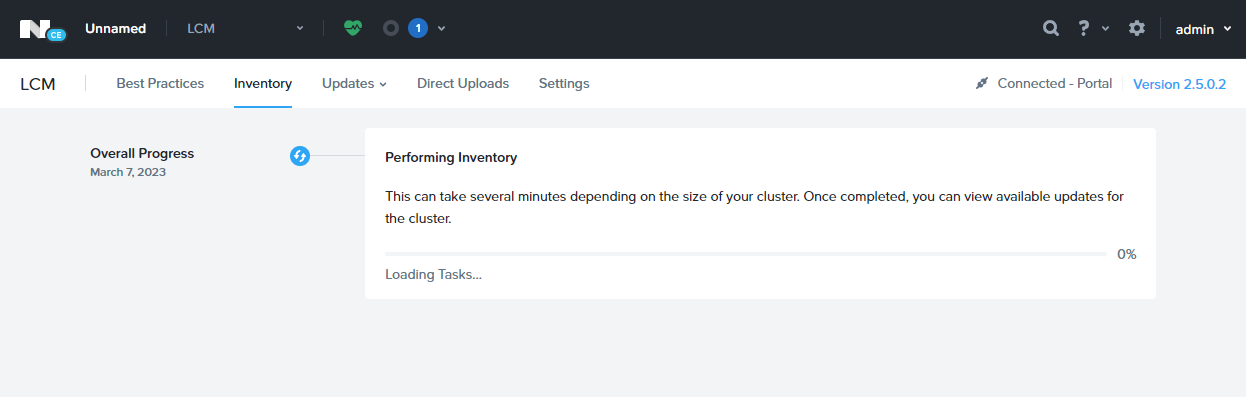Screen dimensions: 1246x397
Task: Open the admin user menu
Action: click(x=1203, y=29)
